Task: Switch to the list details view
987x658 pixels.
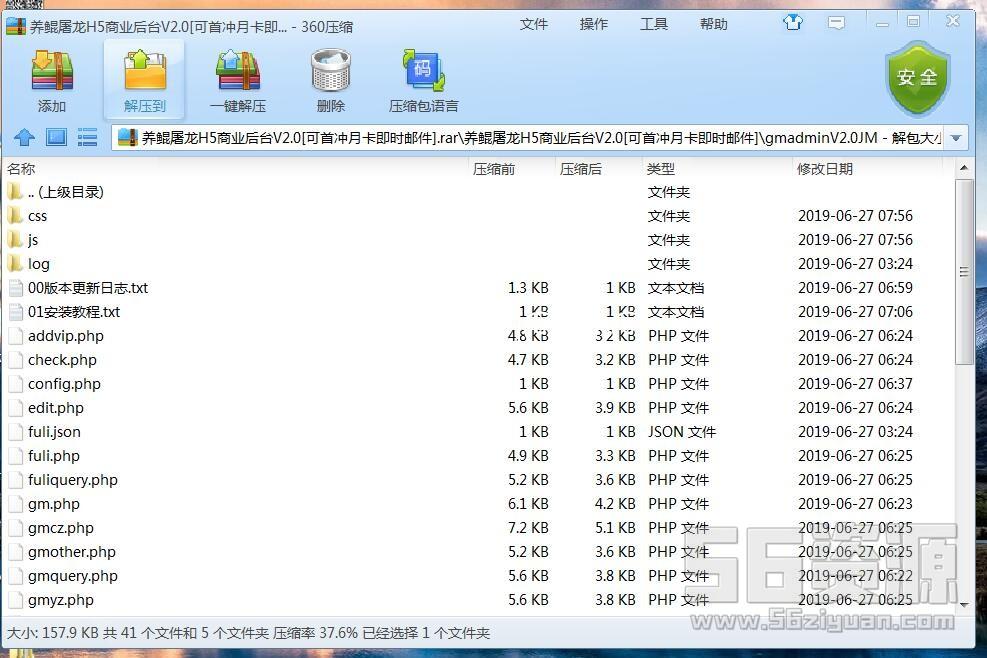Action: (x=87, y=137)
